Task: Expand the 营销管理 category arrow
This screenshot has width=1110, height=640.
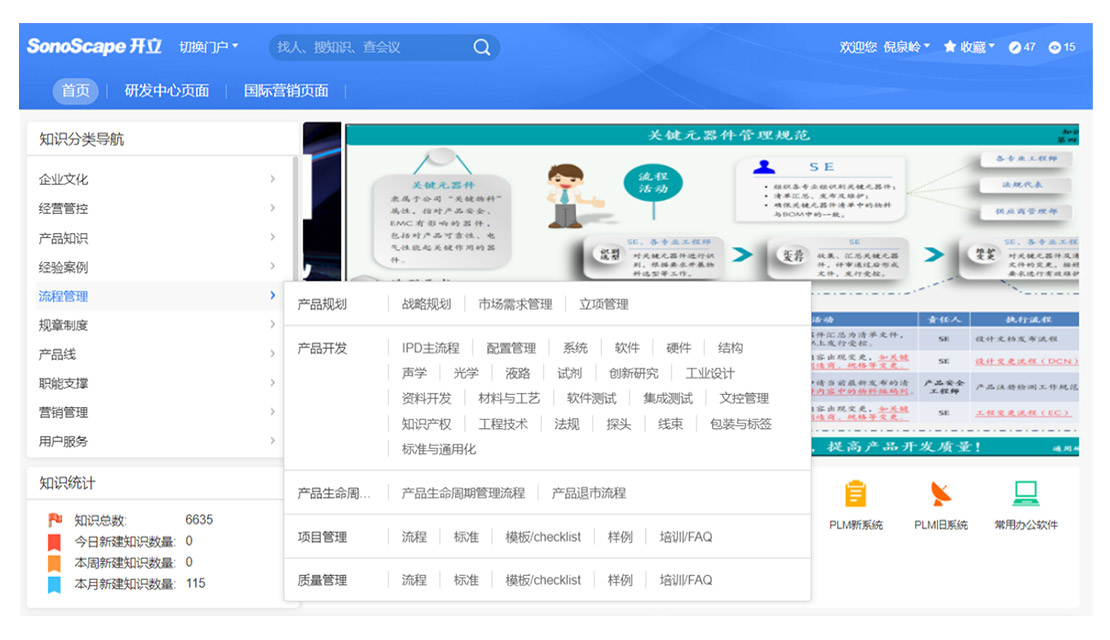Action: click(272, 412)
